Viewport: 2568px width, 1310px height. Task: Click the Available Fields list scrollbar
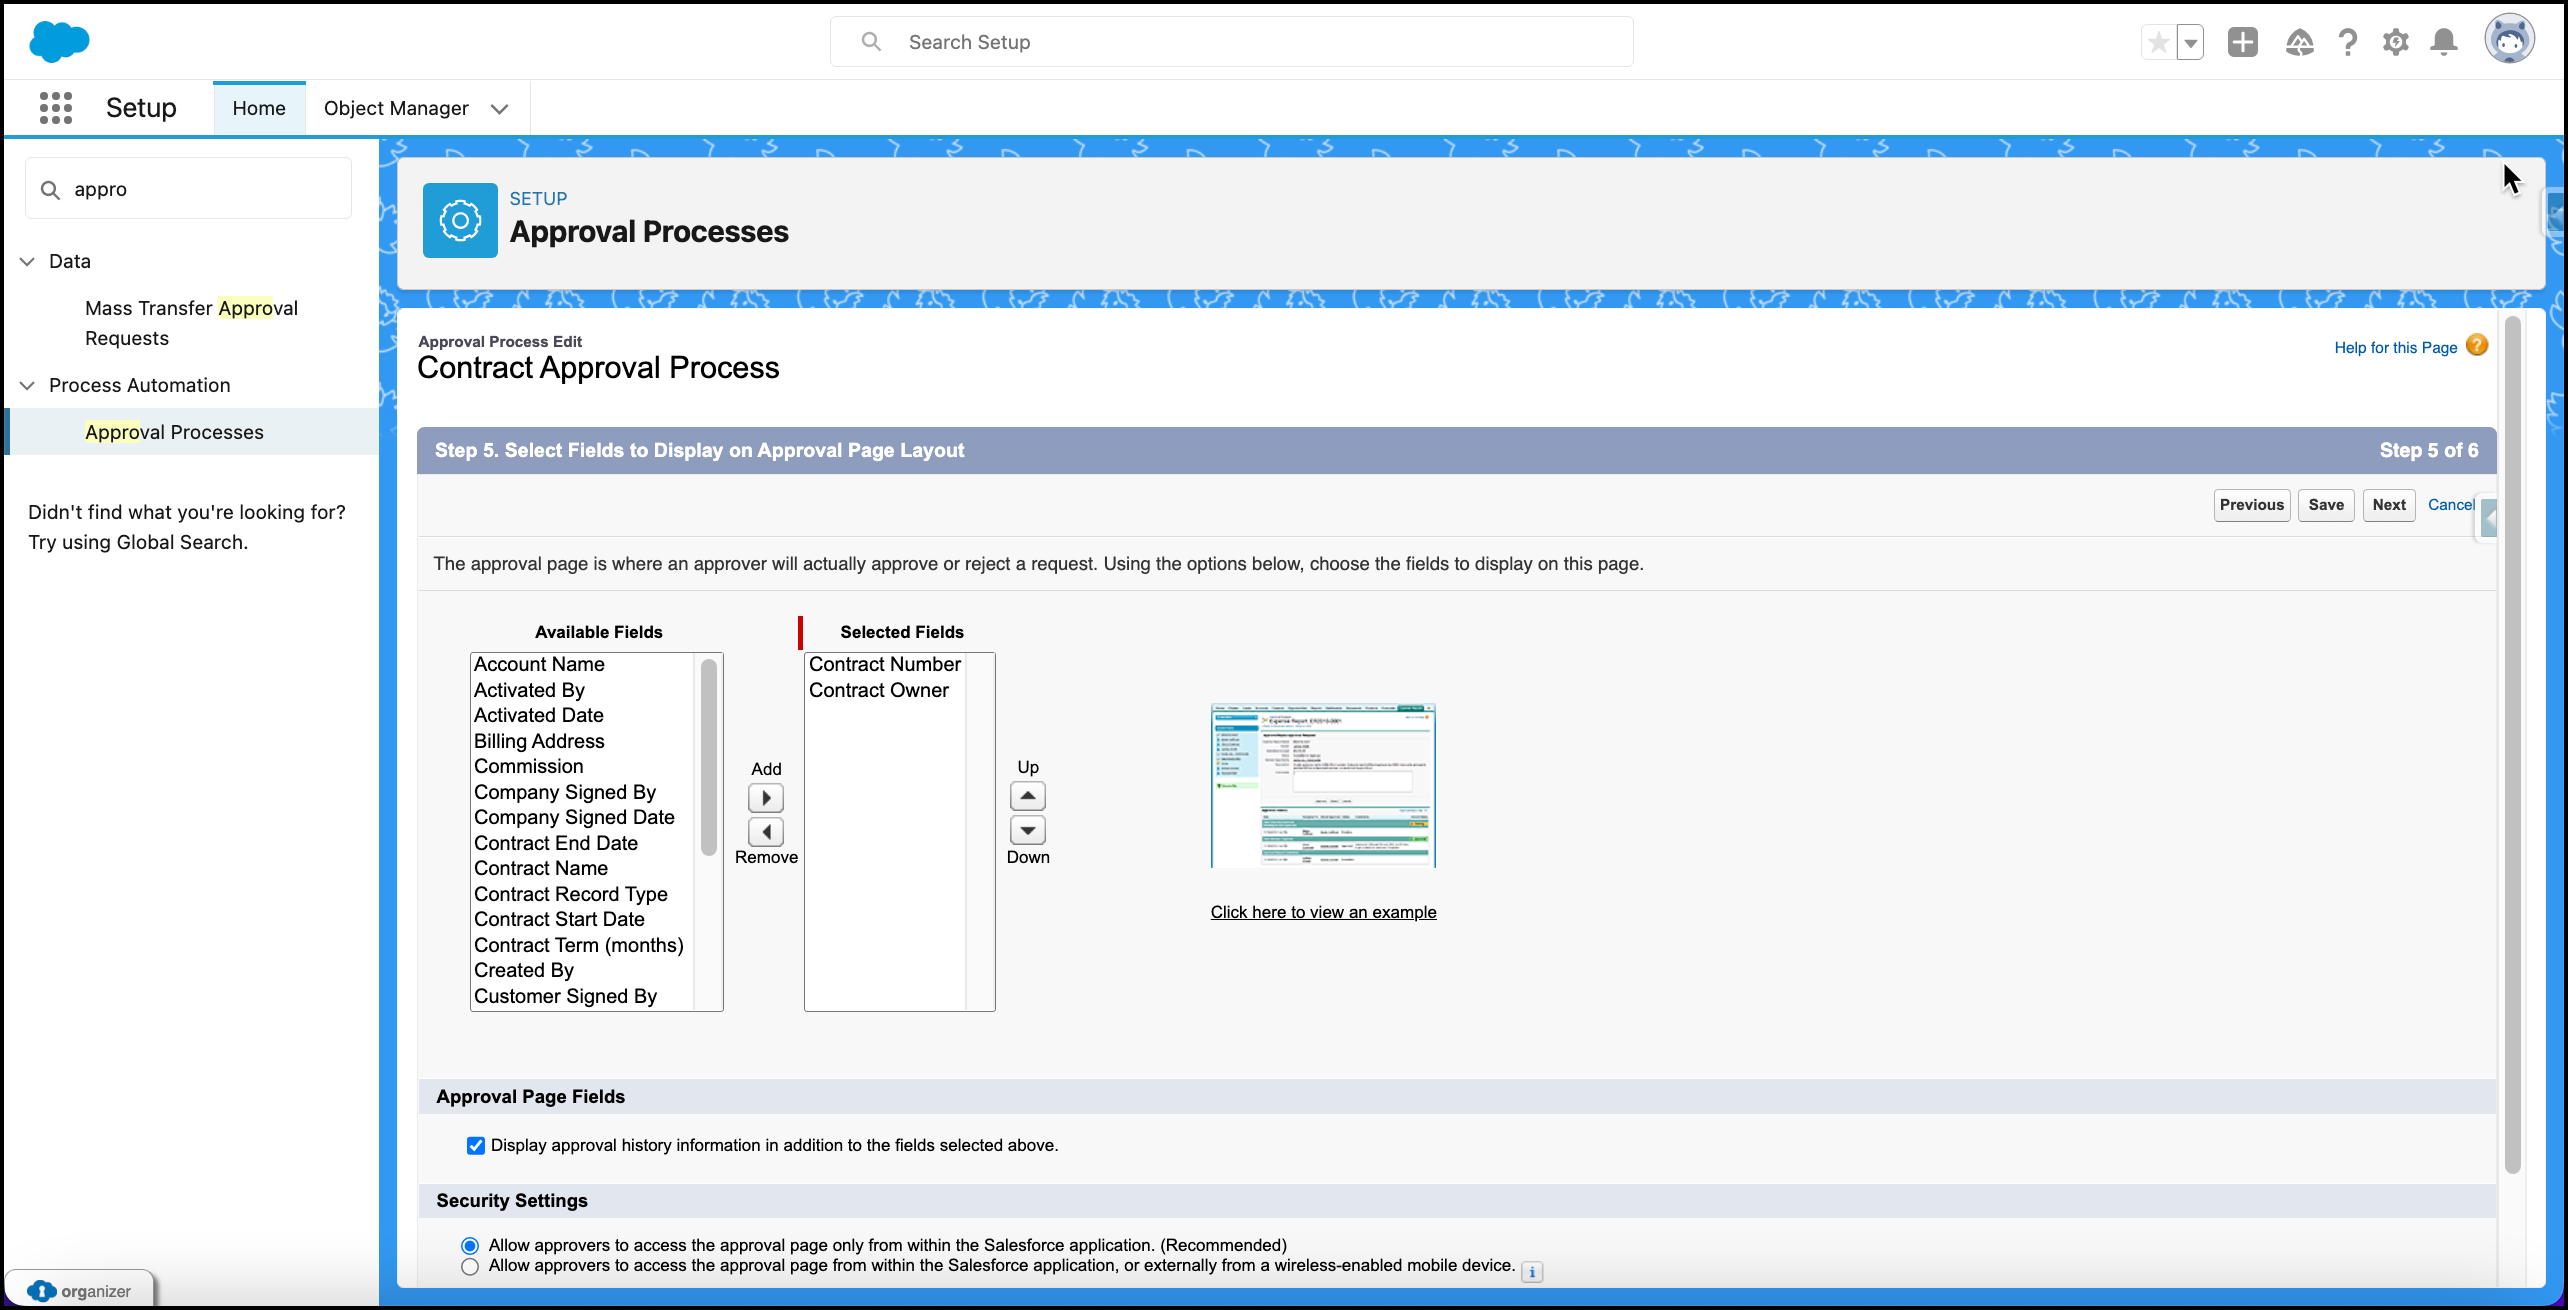click(709, 758)
